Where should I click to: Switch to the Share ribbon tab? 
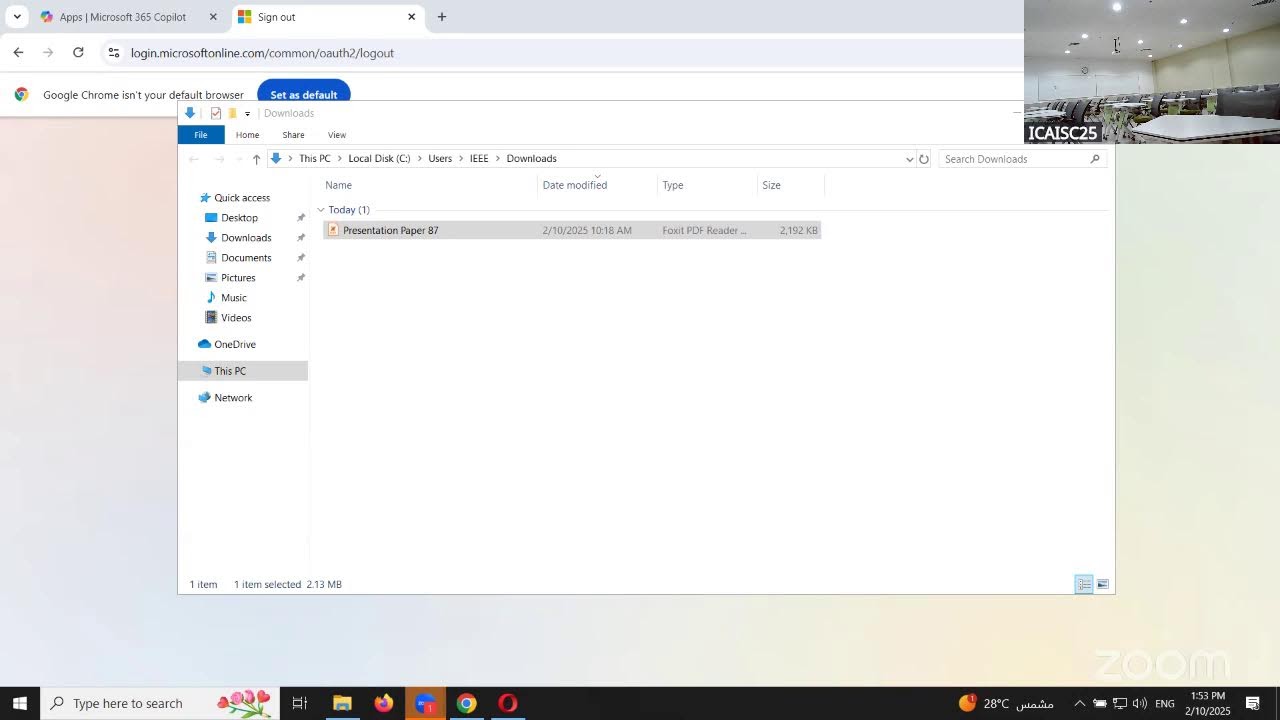click(293, 135)
